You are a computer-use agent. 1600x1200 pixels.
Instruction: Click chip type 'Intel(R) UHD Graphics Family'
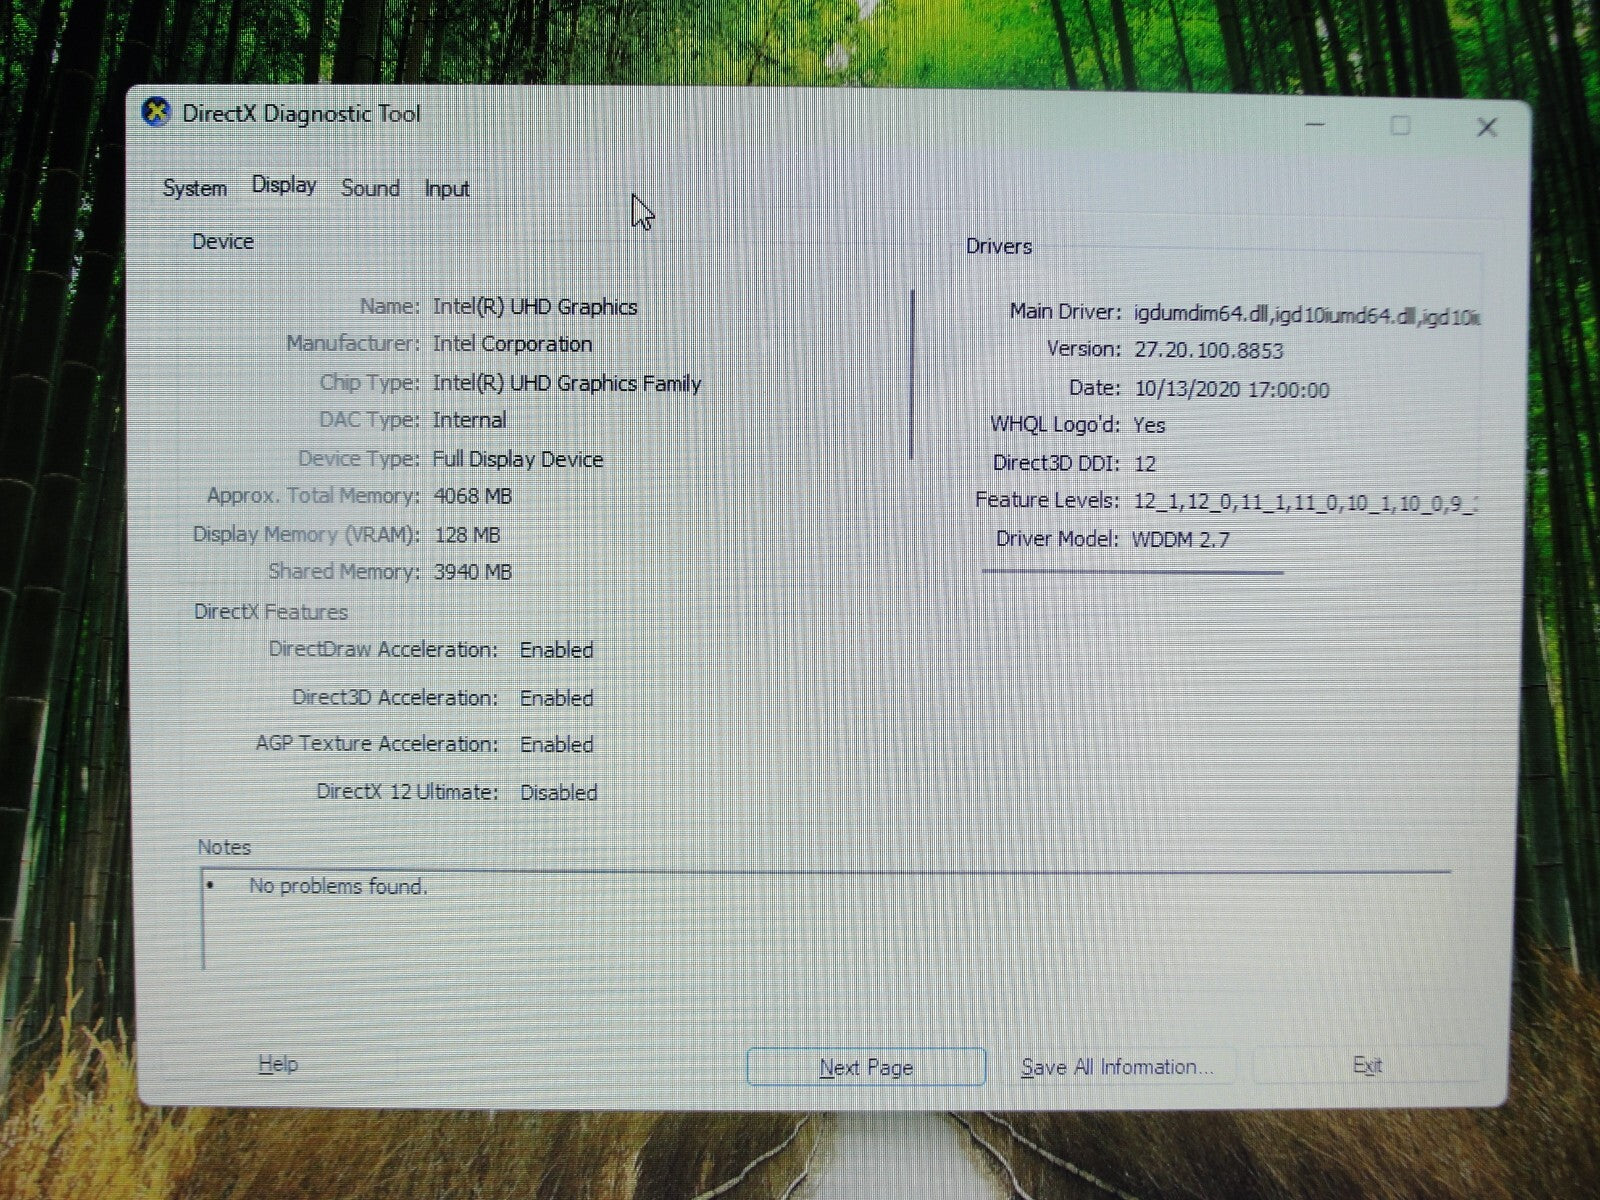(567, 383)
